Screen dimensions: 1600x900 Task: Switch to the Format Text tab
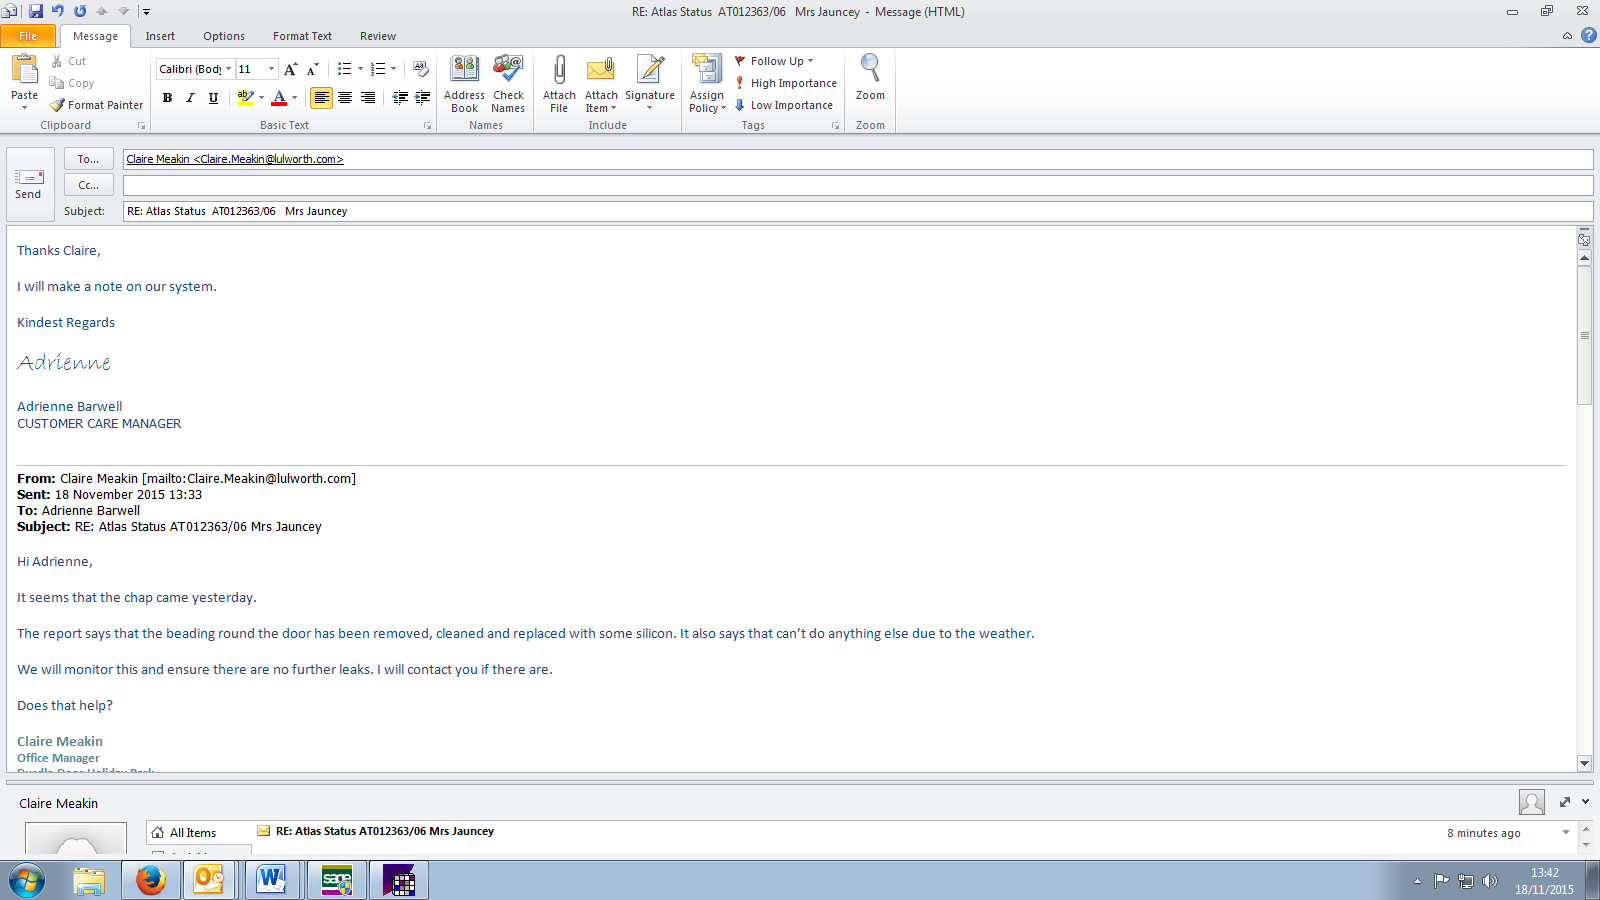click(302, 36)
